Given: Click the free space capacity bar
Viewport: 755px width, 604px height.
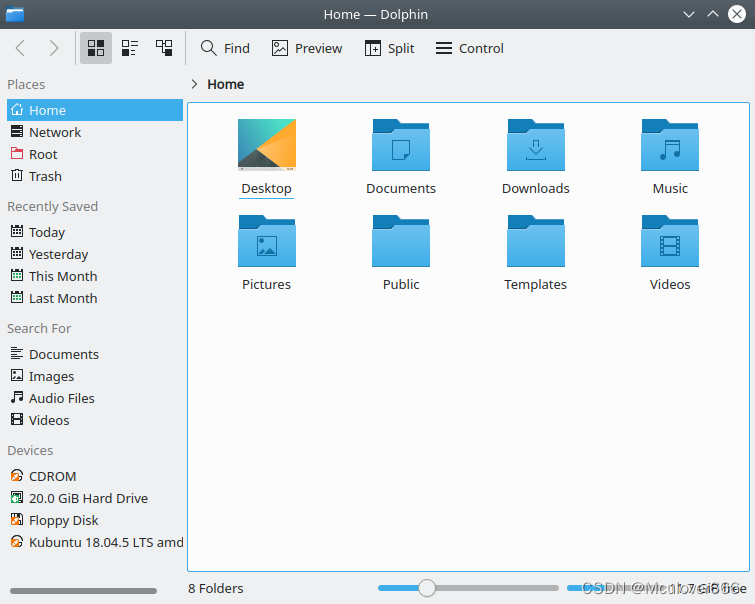Looking at the screenshot, I should pos(618,588).
